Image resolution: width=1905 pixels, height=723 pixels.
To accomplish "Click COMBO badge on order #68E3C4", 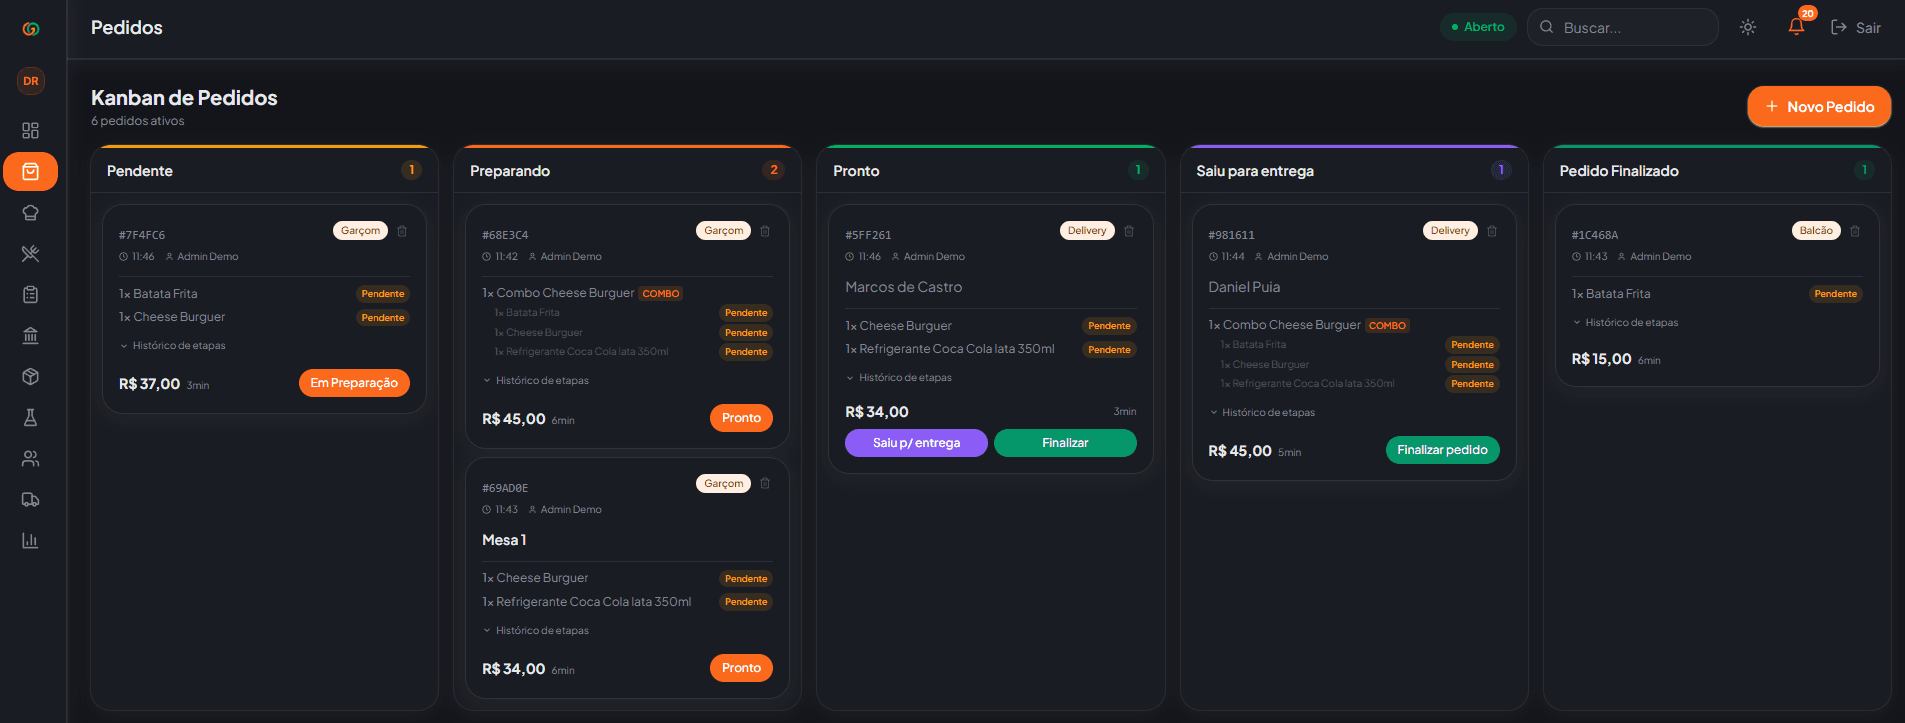I will point(661,294).
